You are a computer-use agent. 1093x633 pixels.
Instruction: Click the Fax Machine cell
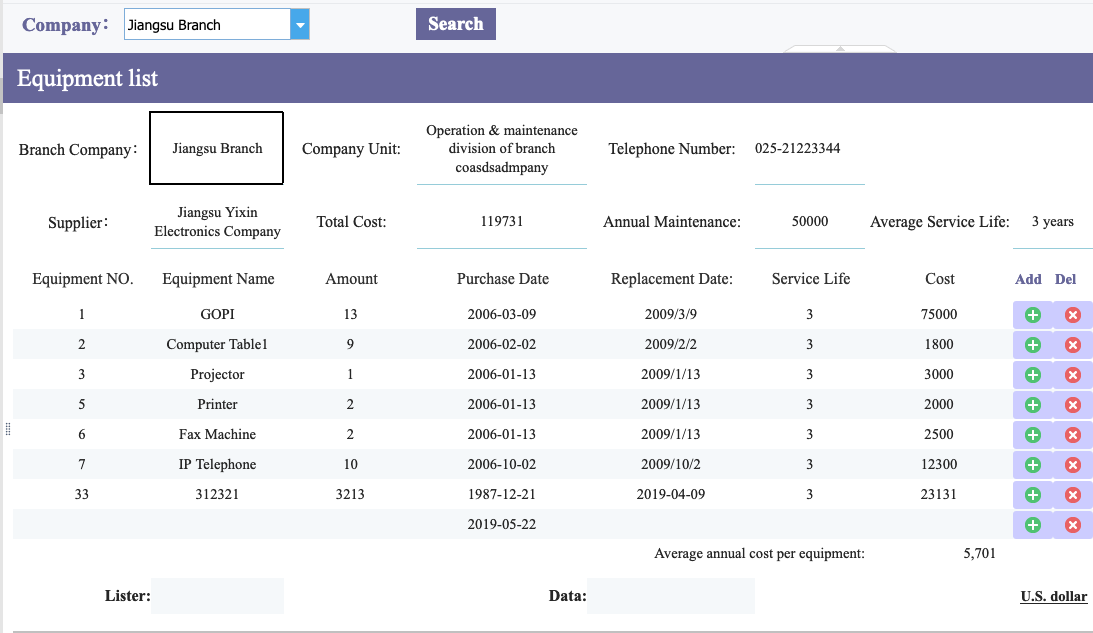tap(217, 434)
